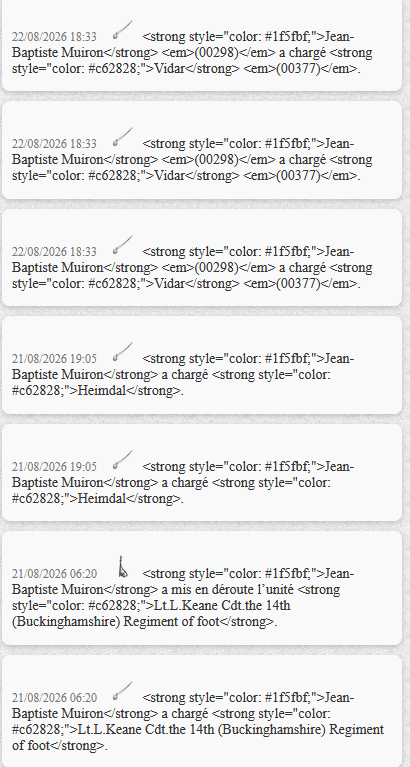Click 'of foot' ending the bottom Keane charge entry

[x=31, y=745]
